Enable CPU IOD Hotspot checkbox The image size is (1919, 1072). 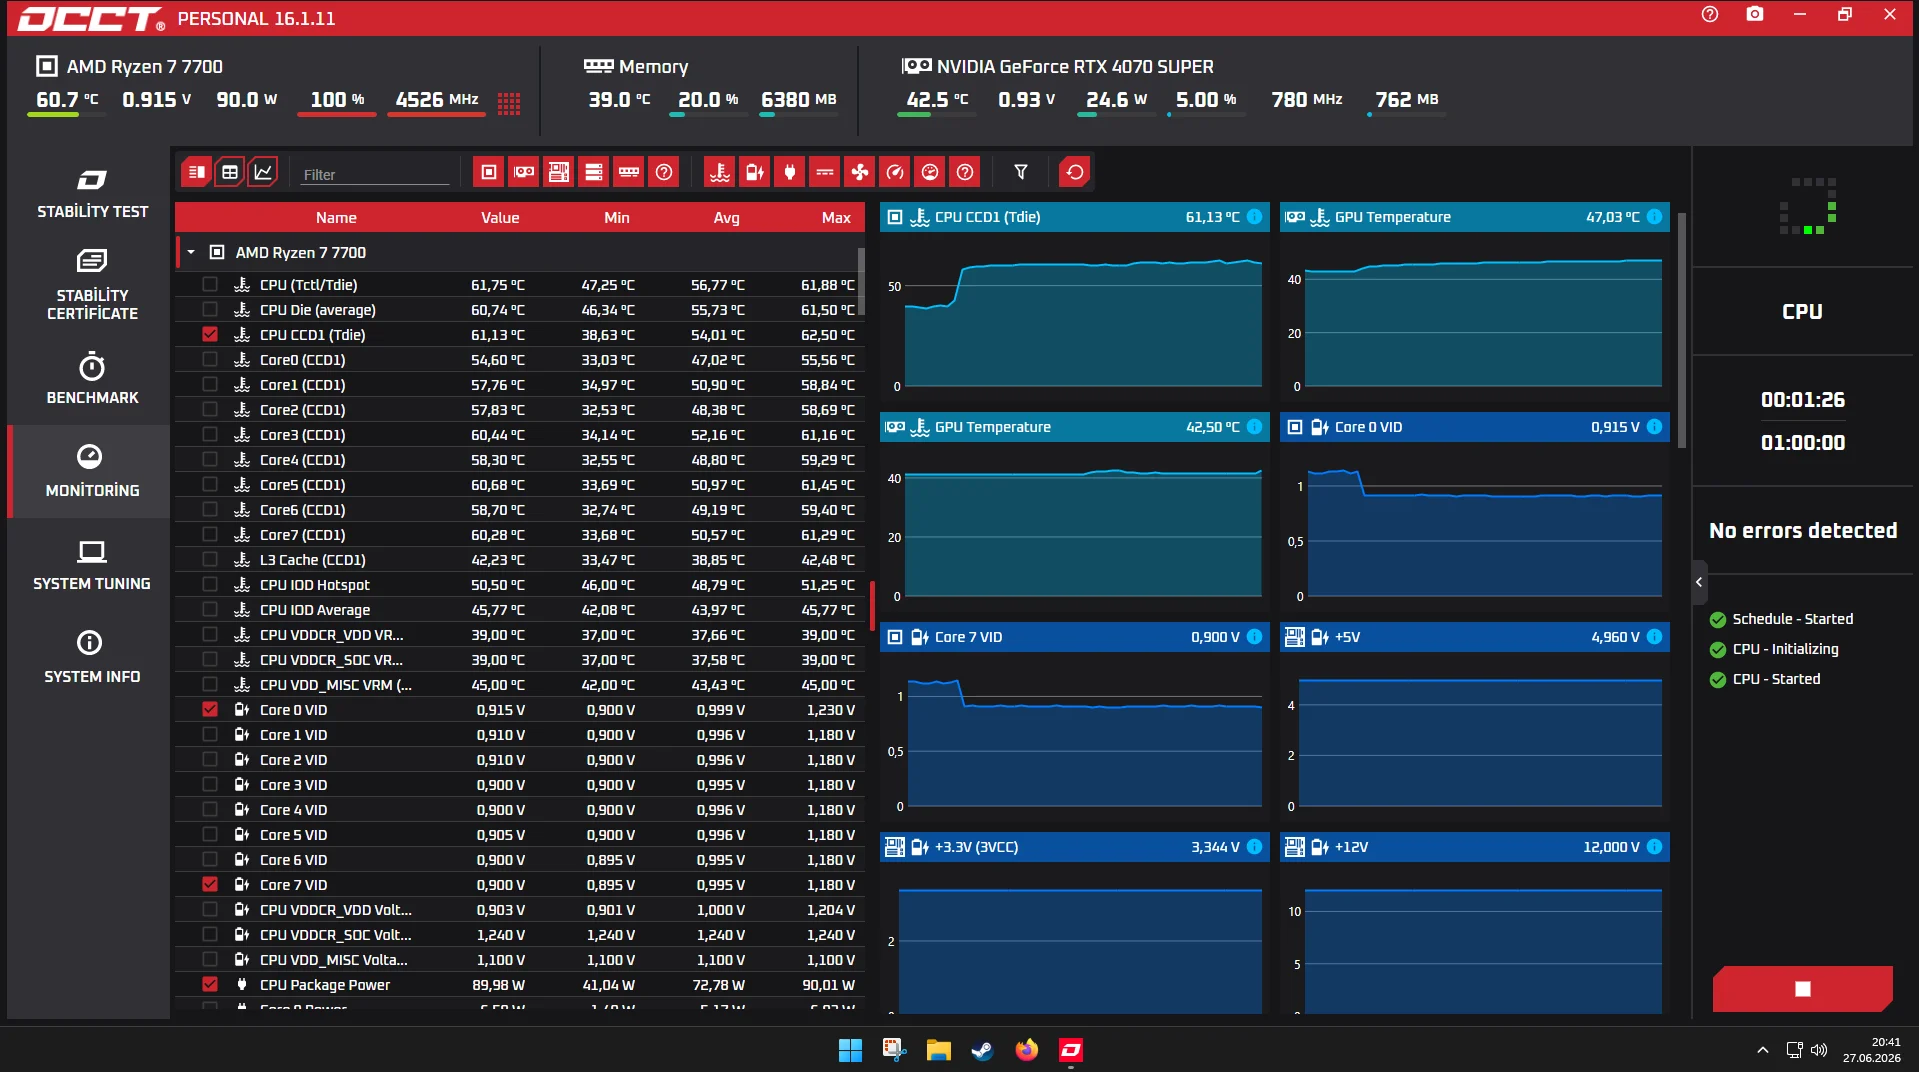(210, 584)
